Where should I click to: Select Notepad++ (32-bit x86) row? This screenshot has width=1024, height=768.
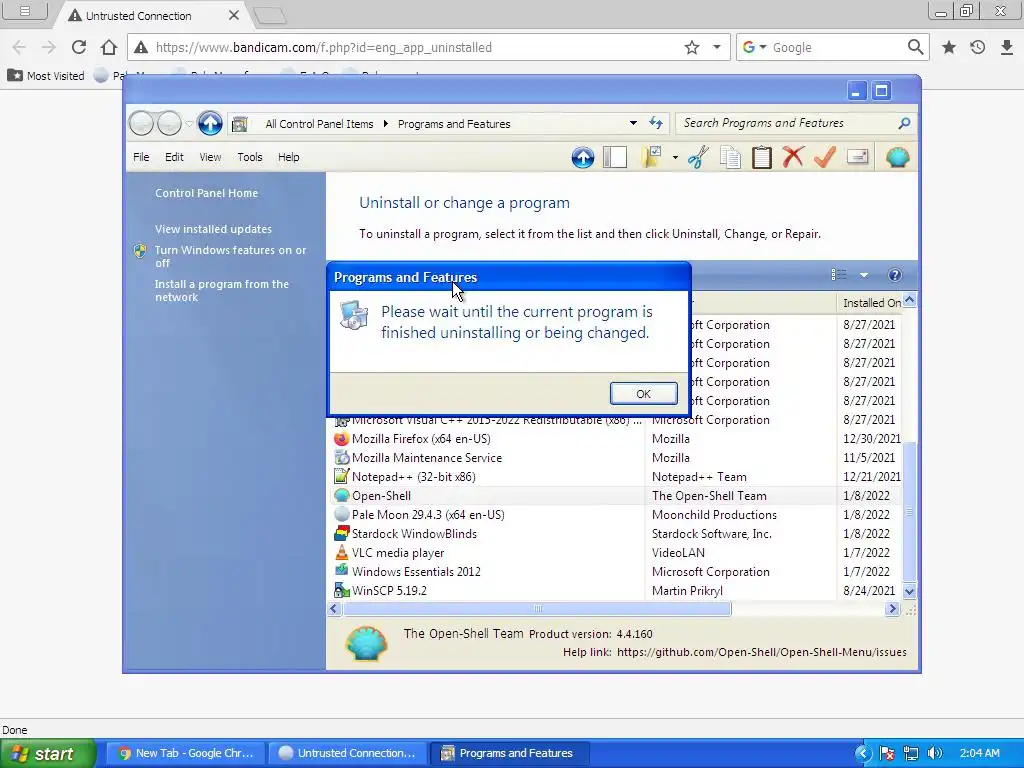(617, 477)
